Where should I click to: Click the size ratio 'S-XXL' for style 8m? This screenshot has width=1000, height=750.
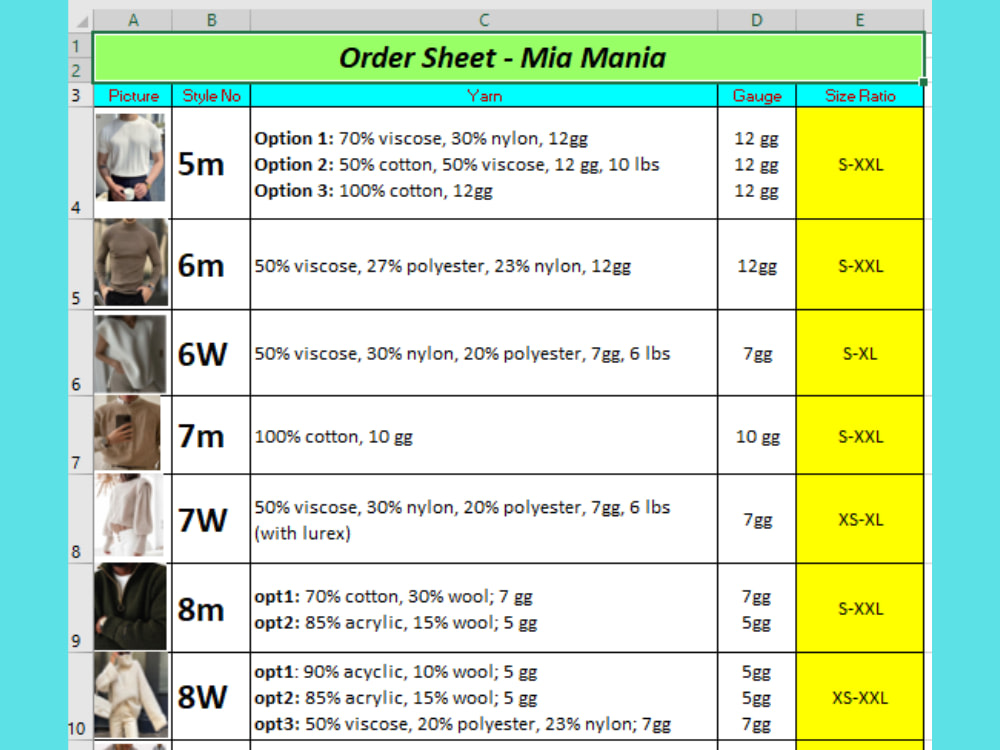[860, 608]
